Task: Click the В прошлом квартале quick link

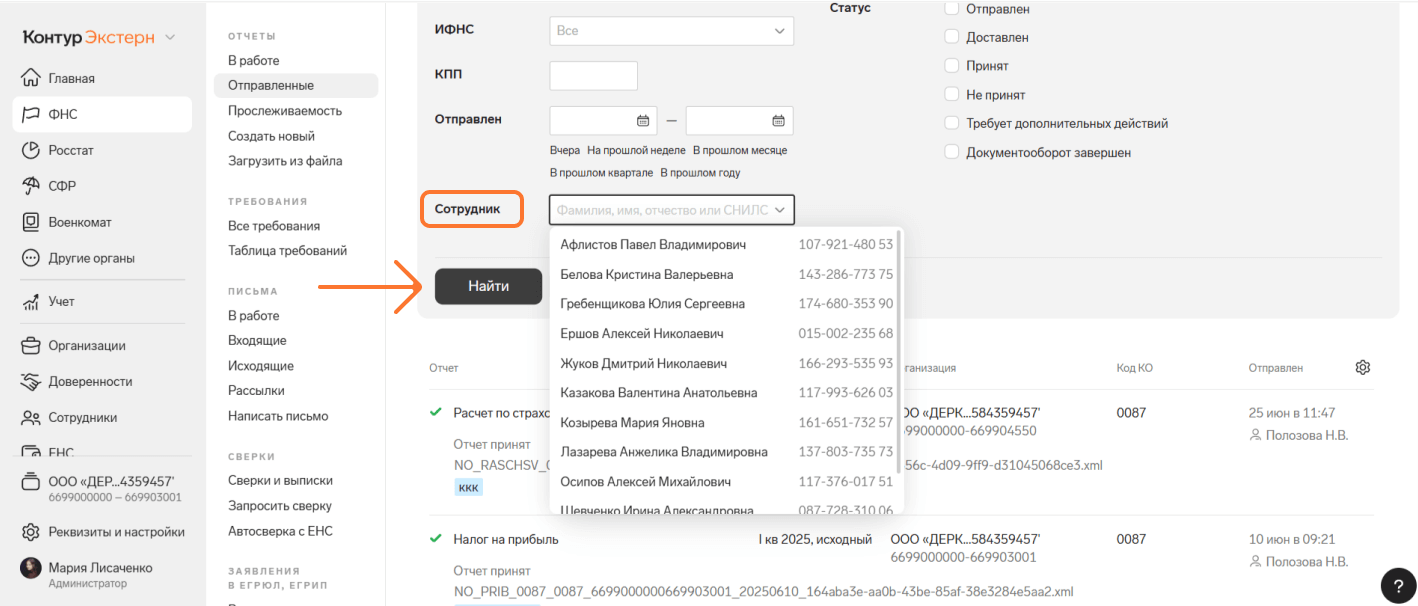Action: [601, 172]
